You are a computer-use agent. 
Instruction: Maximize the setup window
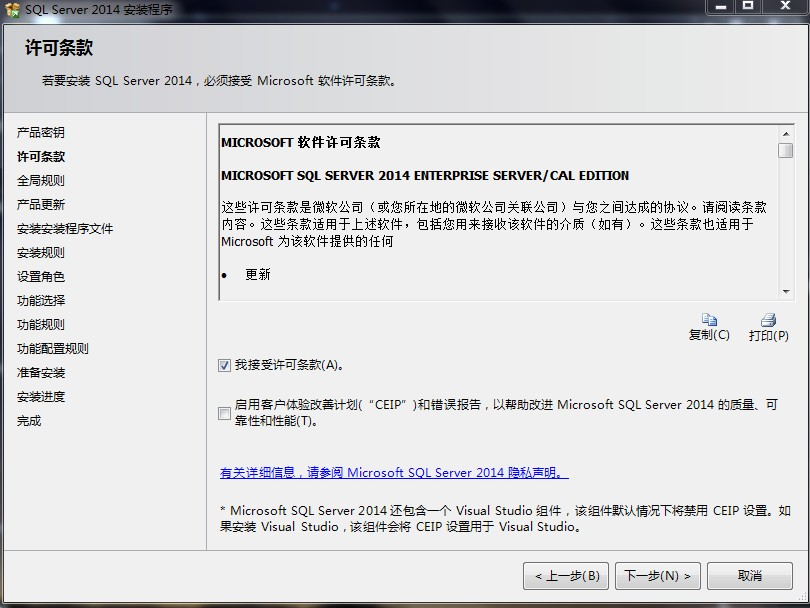(x=747, y=7)
